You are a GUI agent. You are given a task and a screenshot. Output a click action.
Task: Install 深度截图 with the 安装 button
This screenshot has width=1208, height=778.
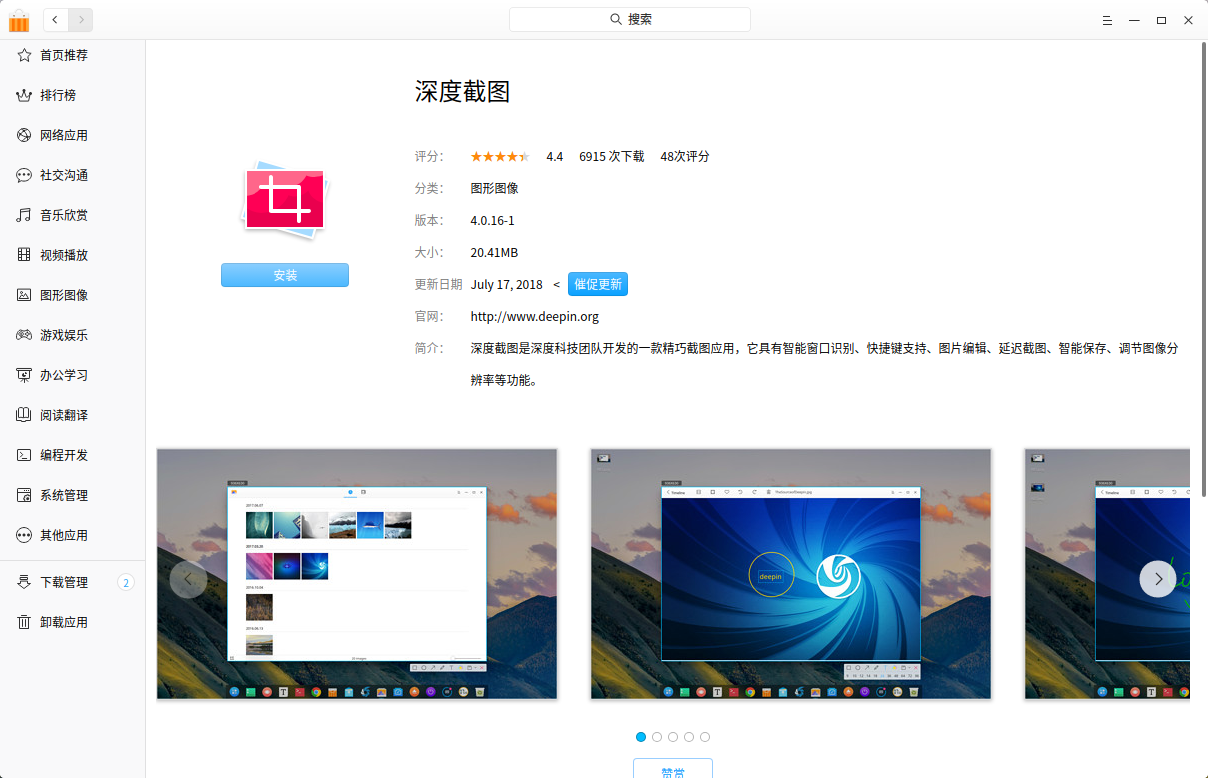point(285,275)
